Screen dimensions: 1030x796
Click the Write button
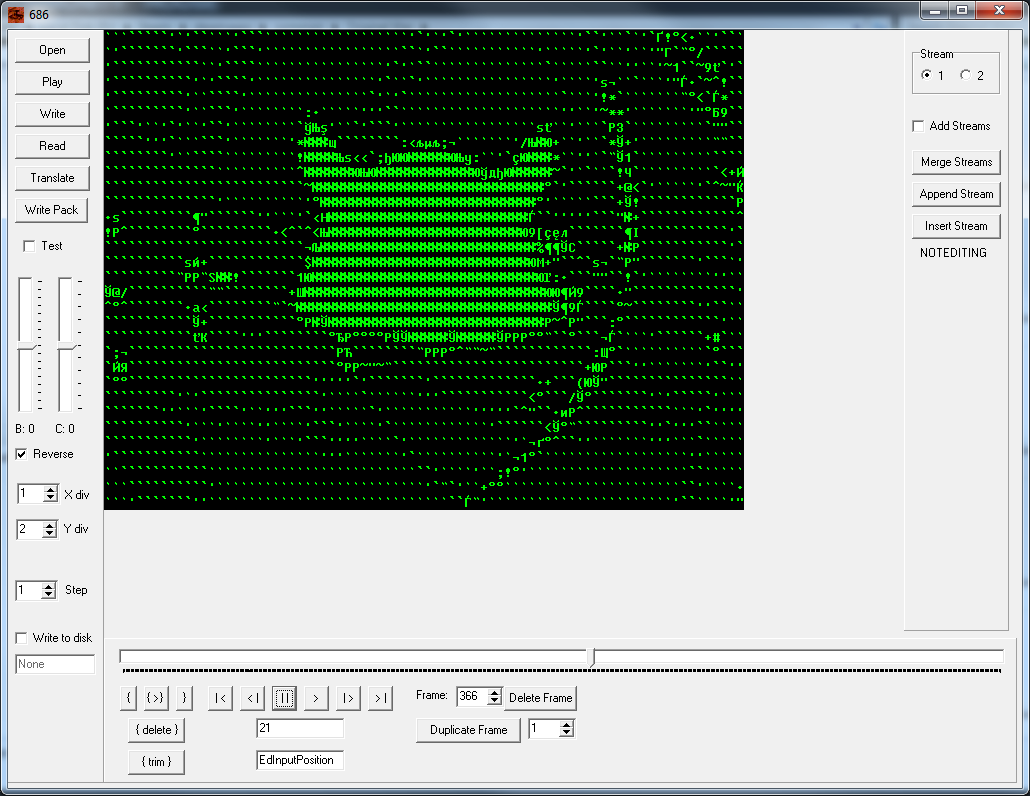52,114
